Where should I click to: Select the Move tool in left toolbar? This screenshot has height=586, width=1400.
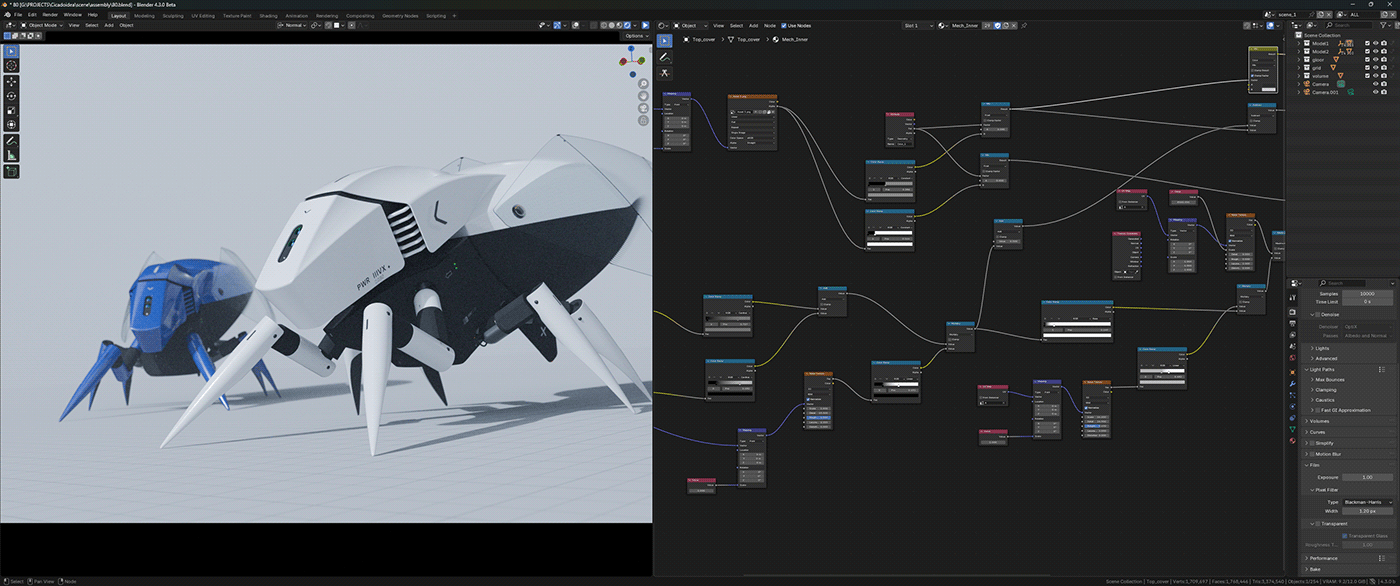(x=11, y=83)
